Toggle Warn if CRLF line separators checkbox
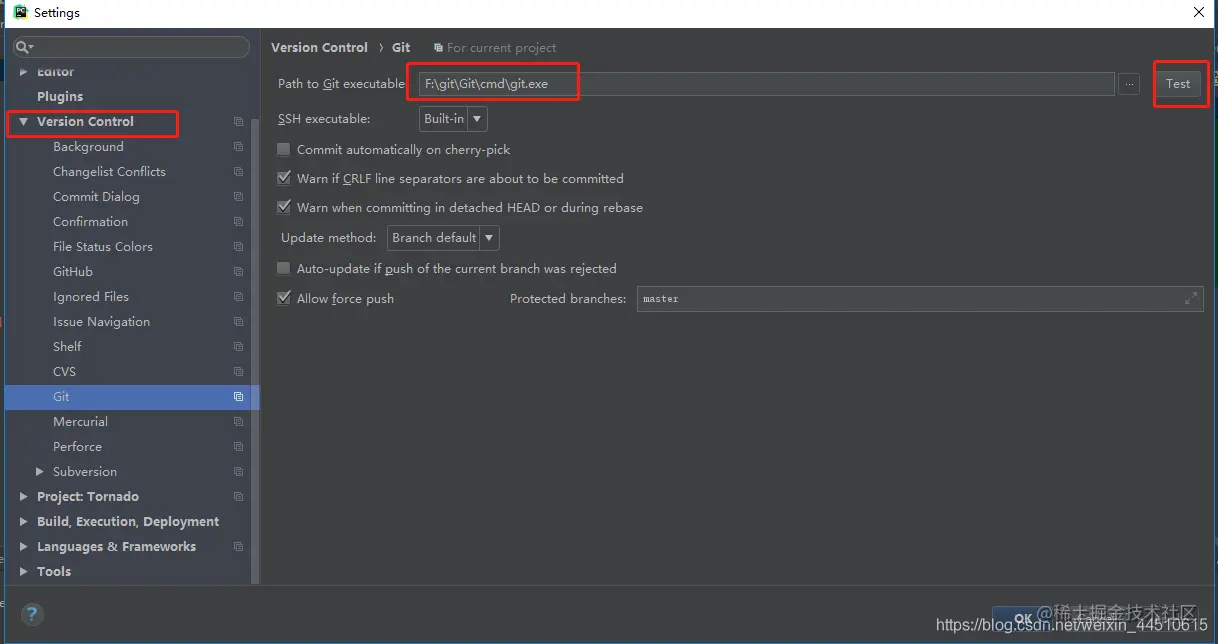This screenshot has height=644, width=1218. pyautogui.click(x=284, y=178)
